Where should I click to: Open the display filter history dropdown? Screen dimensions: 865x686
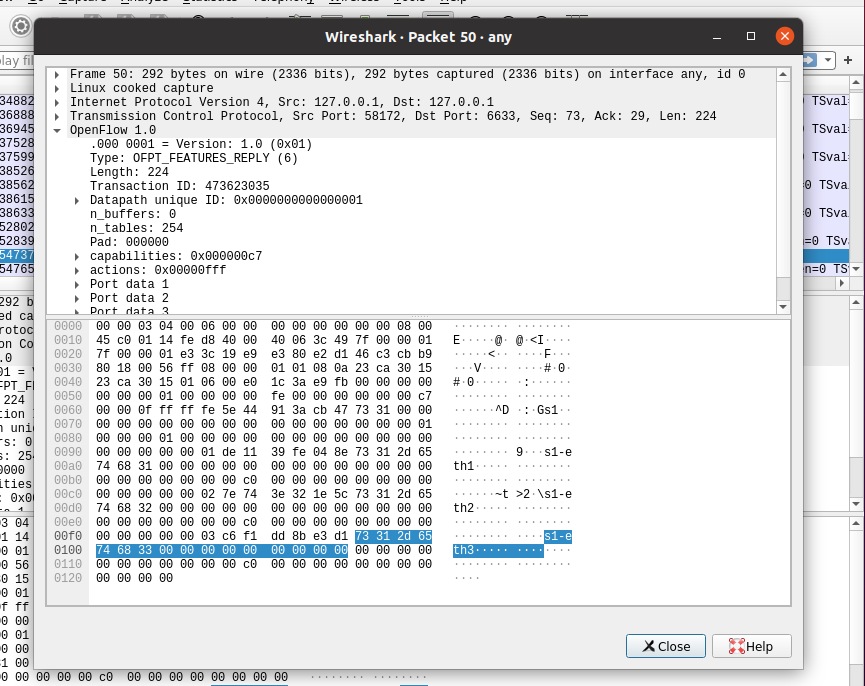tap(827, 60)
